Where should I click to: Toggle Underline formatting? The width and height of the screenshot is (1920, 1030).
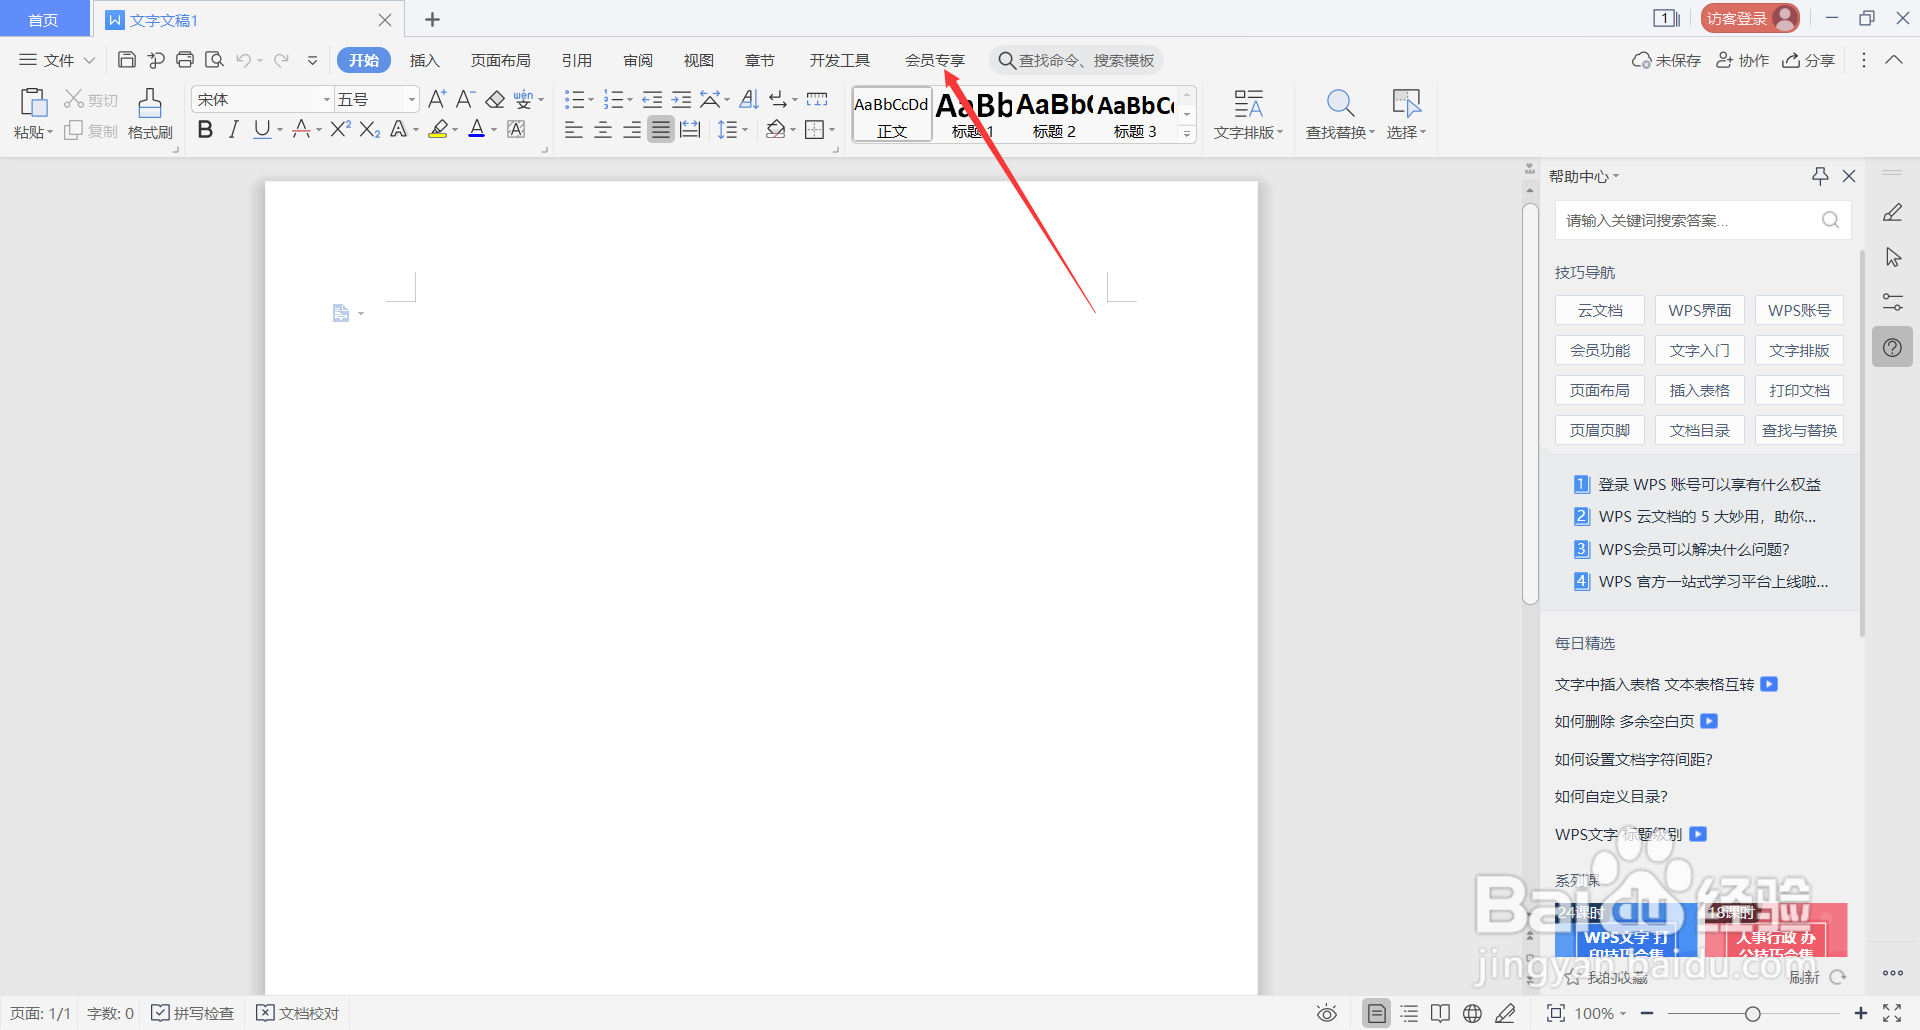click(262, 129)
